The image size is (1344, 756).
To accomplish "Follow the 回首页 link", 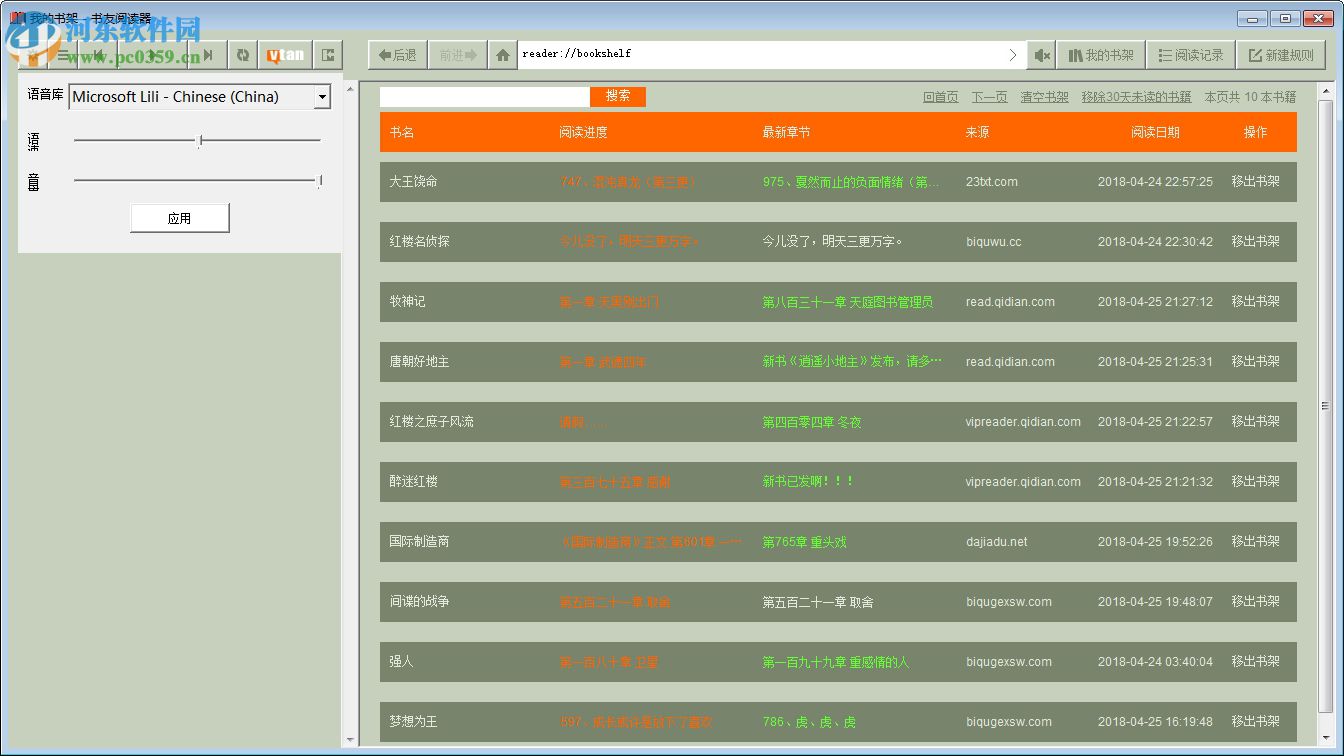I will click(940, 97).
